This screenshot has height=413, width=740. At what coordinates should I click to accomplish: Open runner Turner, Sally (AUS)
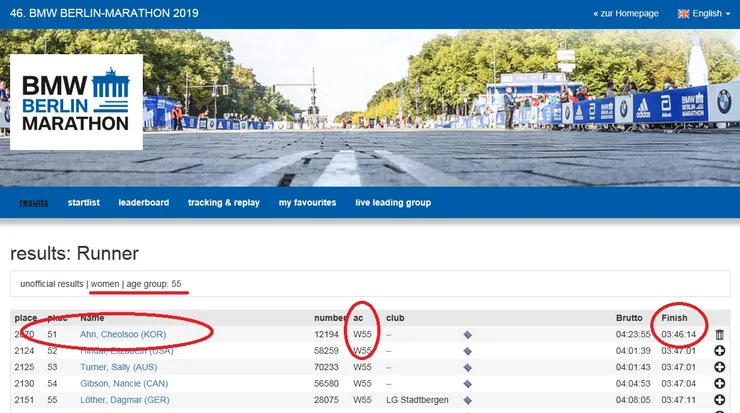pos(118,367)
